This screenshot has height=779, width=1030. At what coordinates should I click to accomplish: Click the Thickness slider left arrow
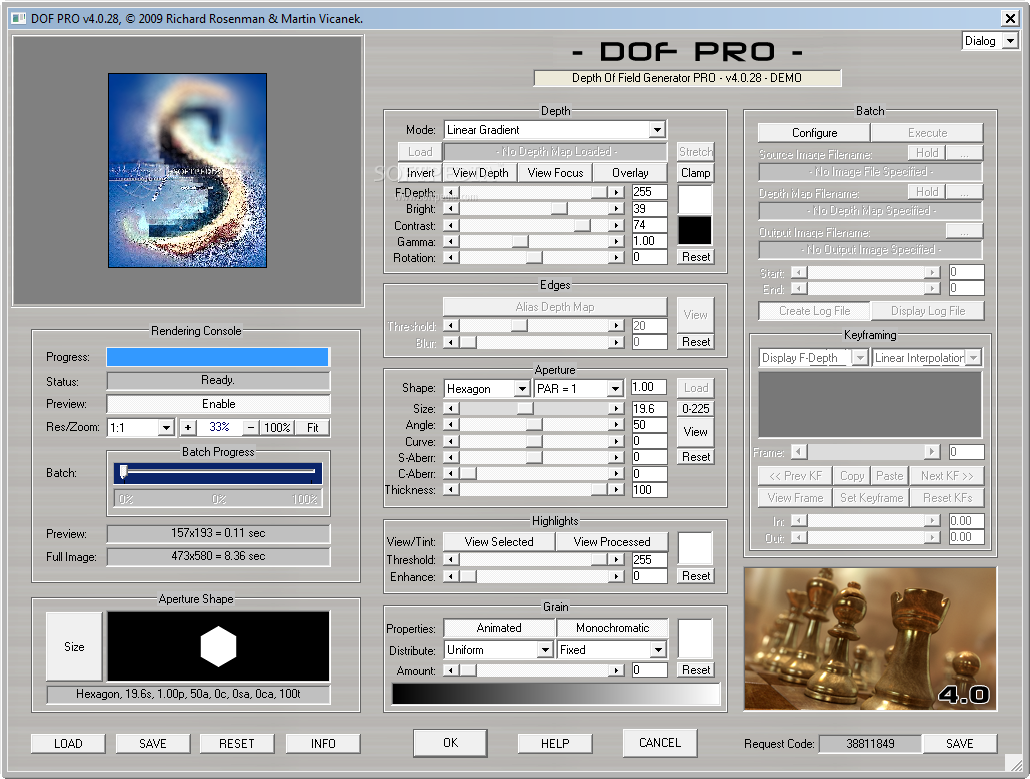(451, 489)
